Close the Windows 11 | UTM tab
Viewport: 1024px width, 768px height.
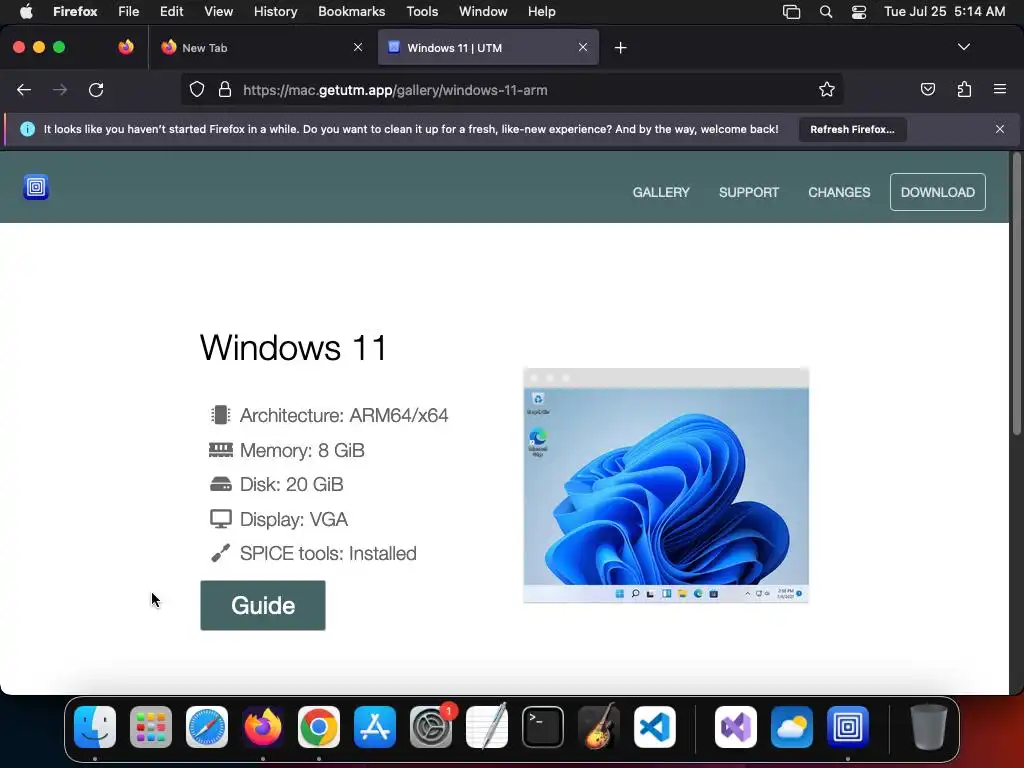coord(583,47)
